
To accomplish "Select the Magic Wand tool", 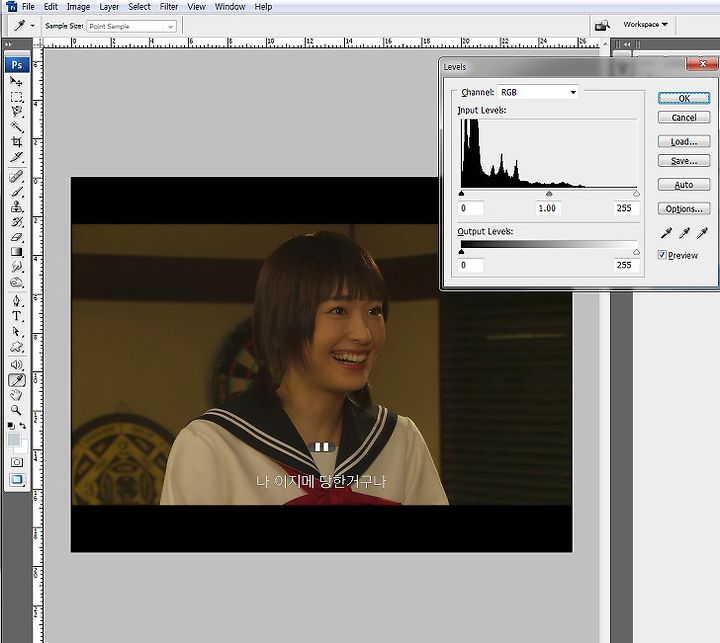I will click(16, 126).
